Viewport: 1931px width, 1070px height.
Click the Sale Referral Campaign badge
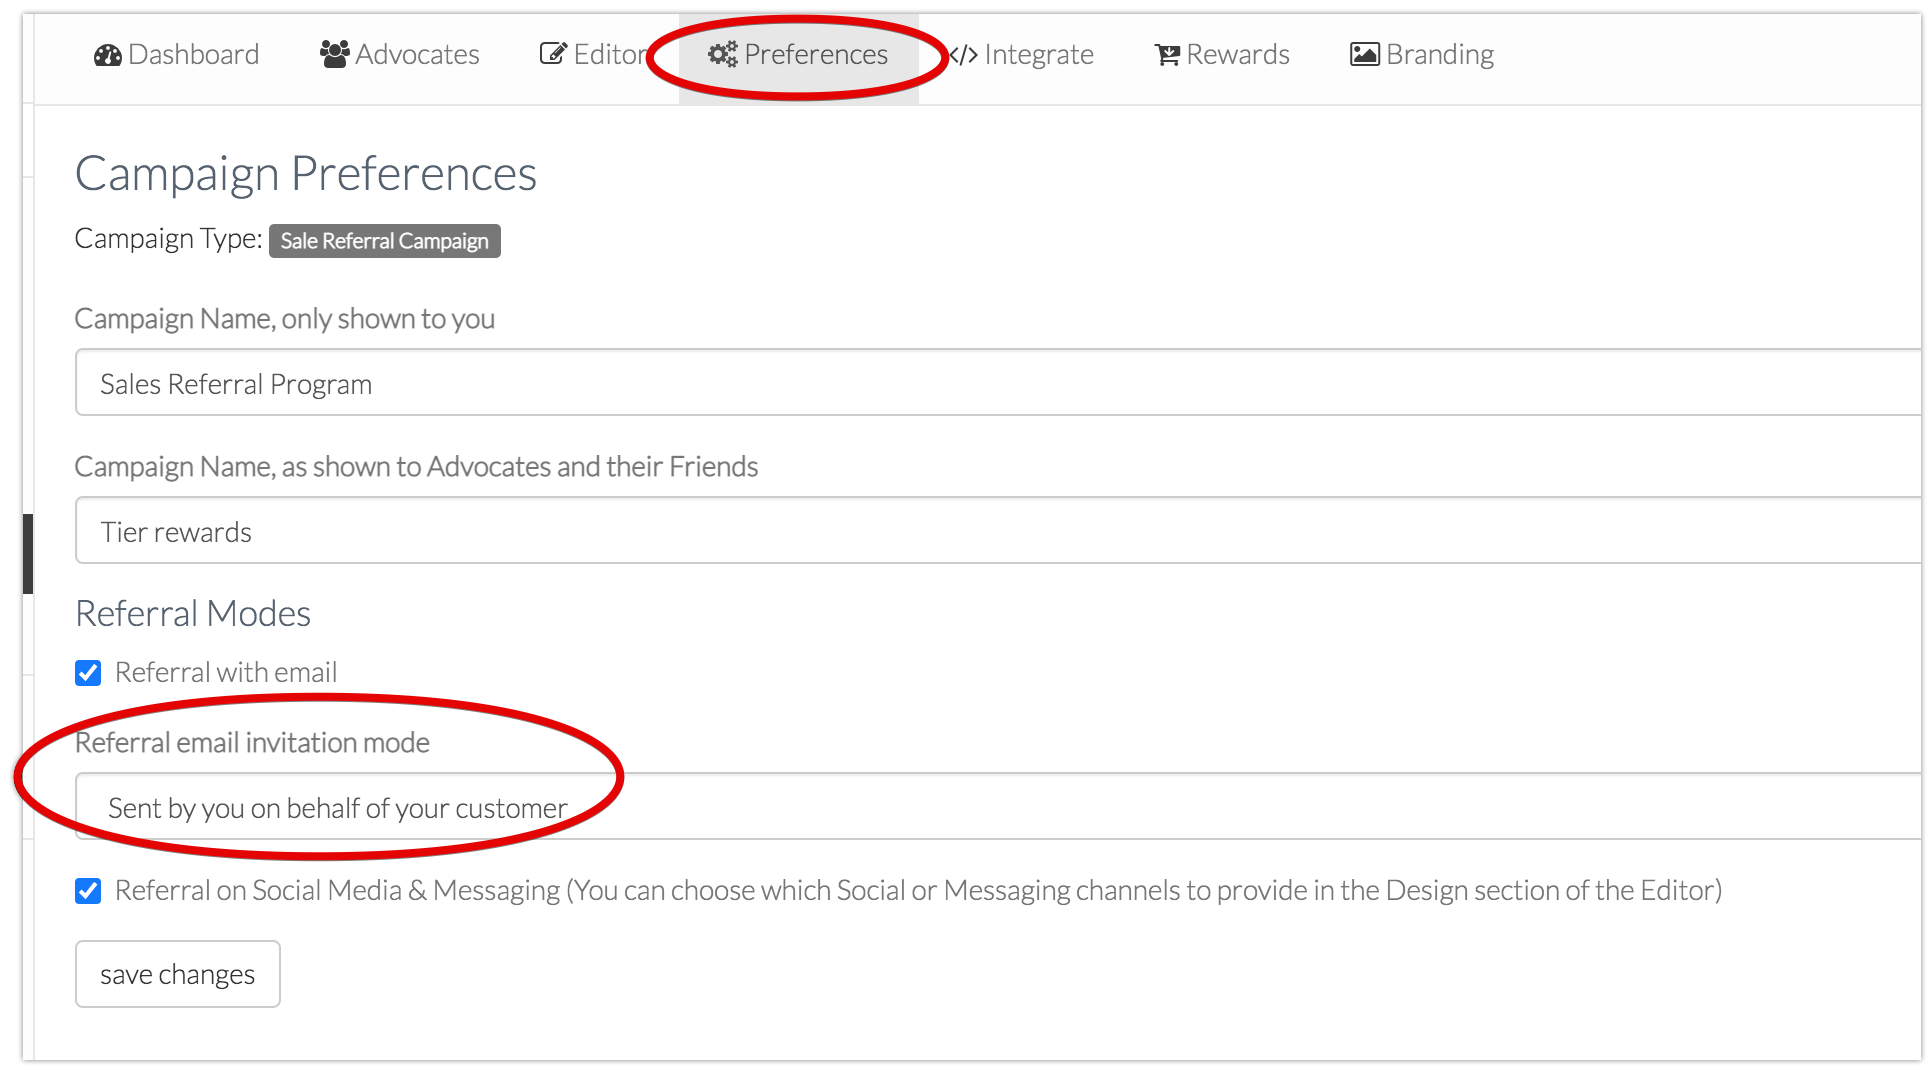coord(384,241)
